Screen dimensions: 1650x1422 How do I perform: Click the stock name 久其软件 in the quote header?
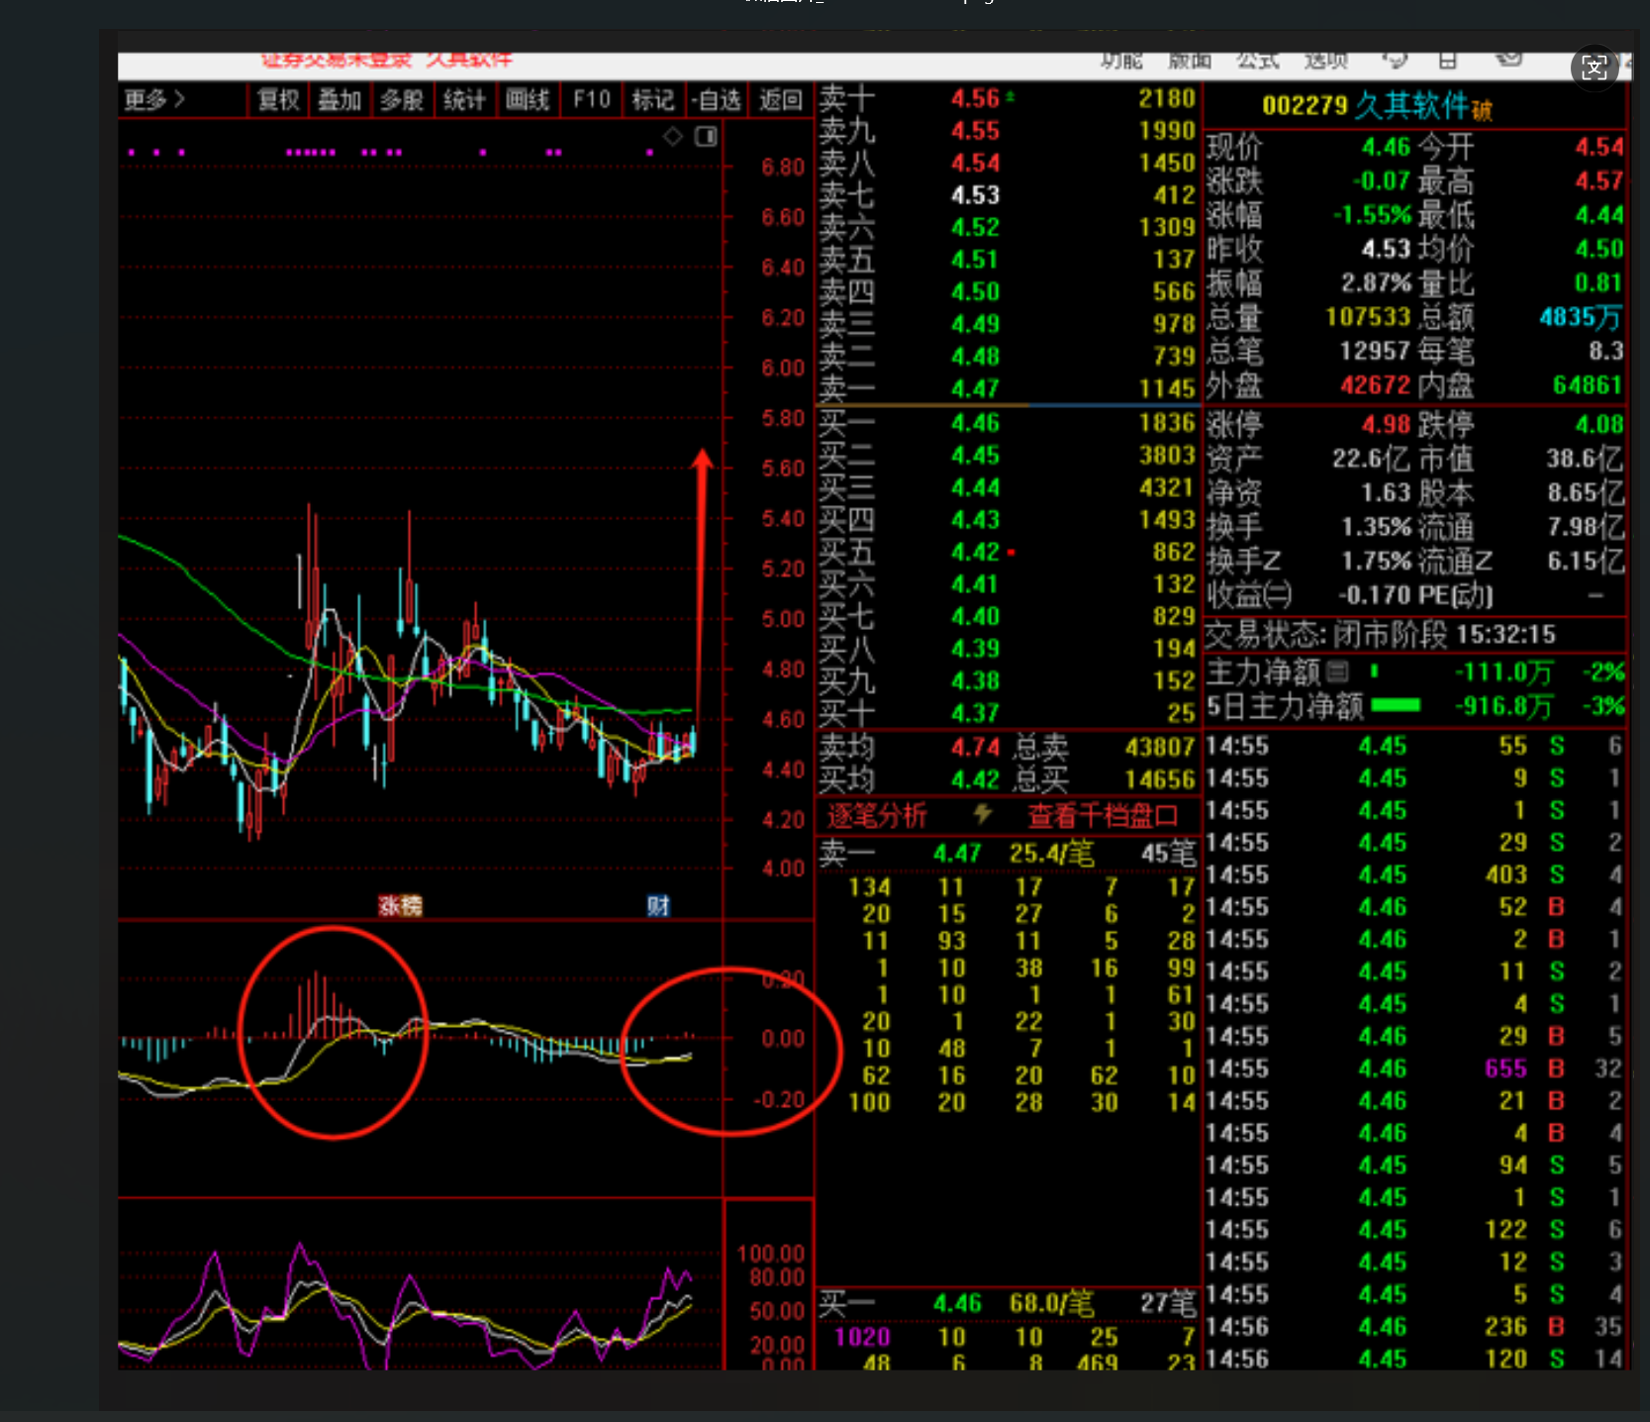(1411, 105)
